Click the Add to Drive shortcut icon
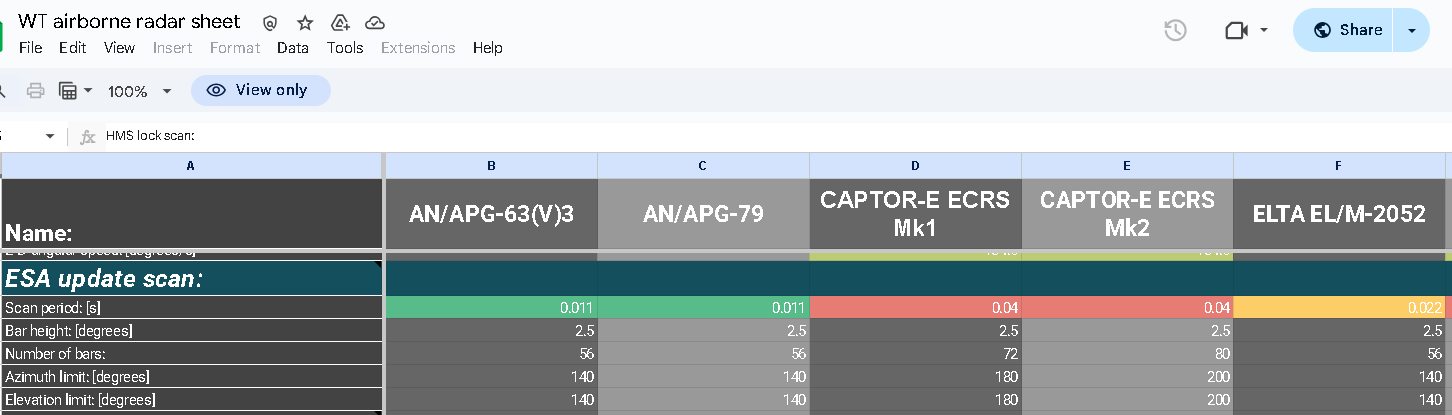 (340, 23)
